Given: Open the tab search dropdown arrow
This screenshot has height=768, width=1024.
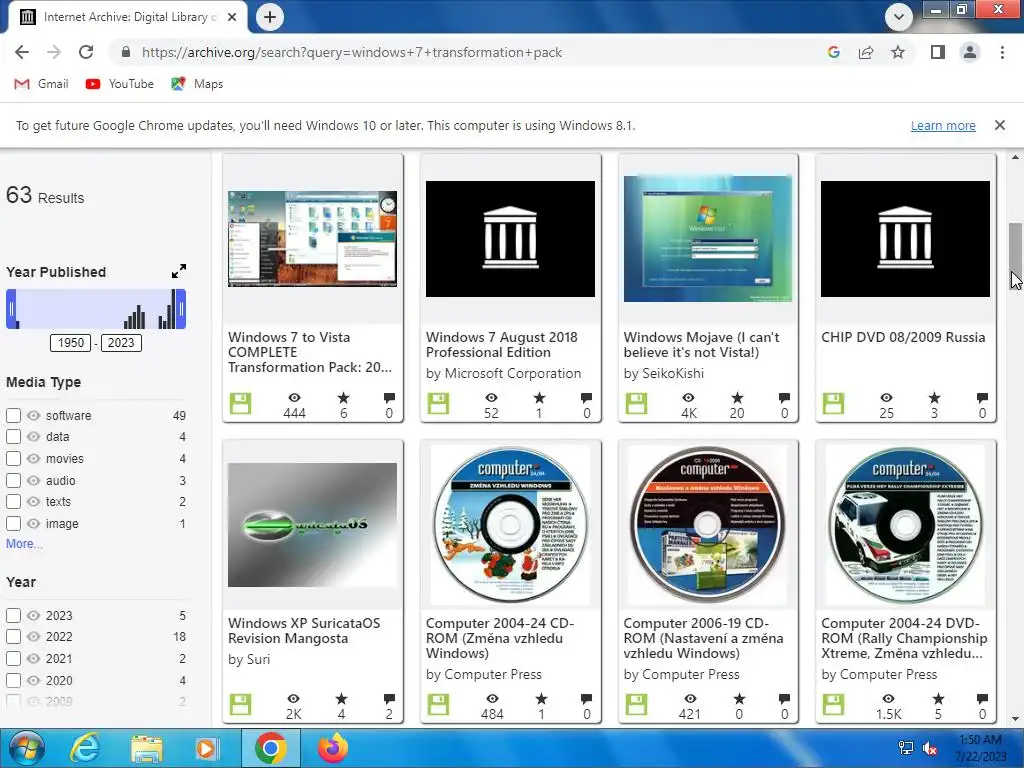Looking at the screenshot, I should tap(899, 17).
